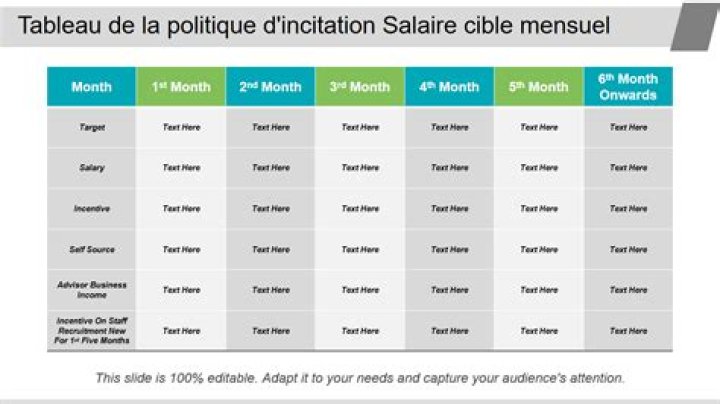The width and height of the screenshot is (720, 404).
Task: Click 'Text Here' in Self Source row, 5th Month
Action: [x=538, y=250]
